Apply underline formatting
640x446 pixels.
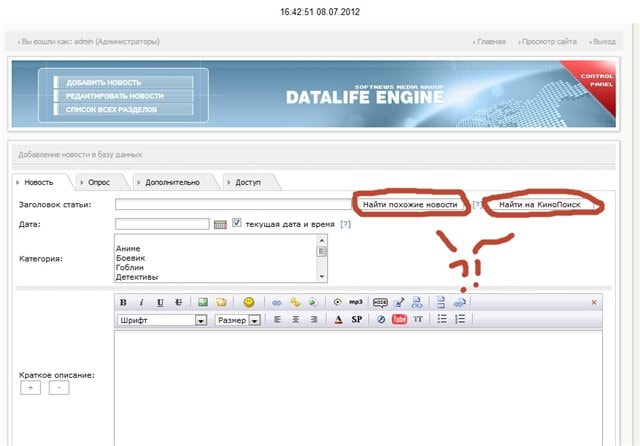tap(160, 302)
